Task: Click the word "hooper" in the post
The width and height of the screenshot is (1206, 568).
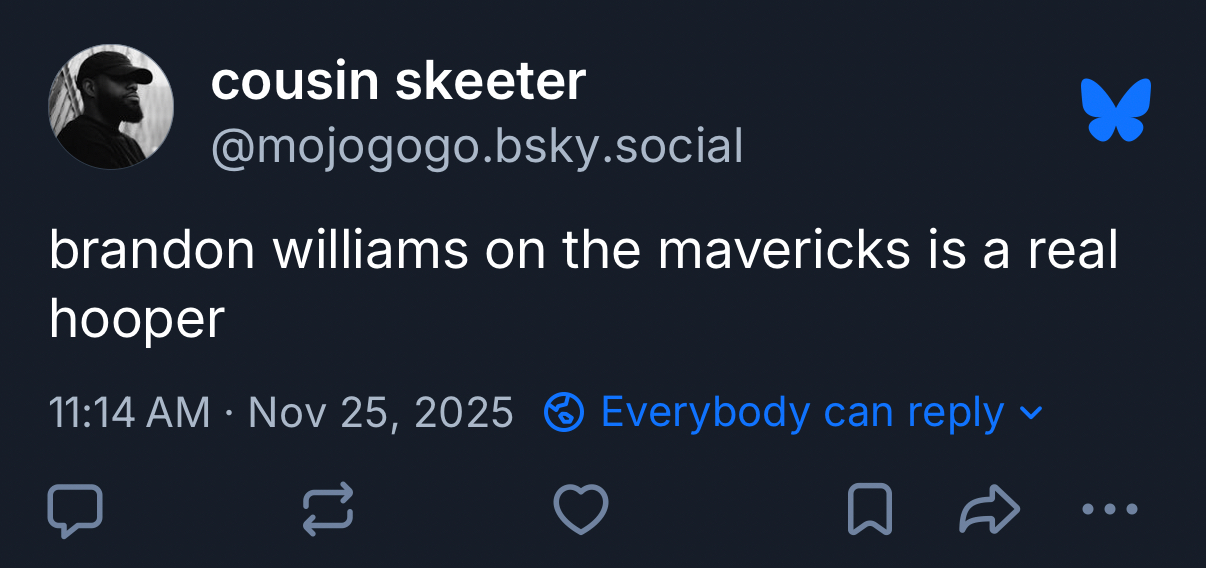Action: coord(137,318)
